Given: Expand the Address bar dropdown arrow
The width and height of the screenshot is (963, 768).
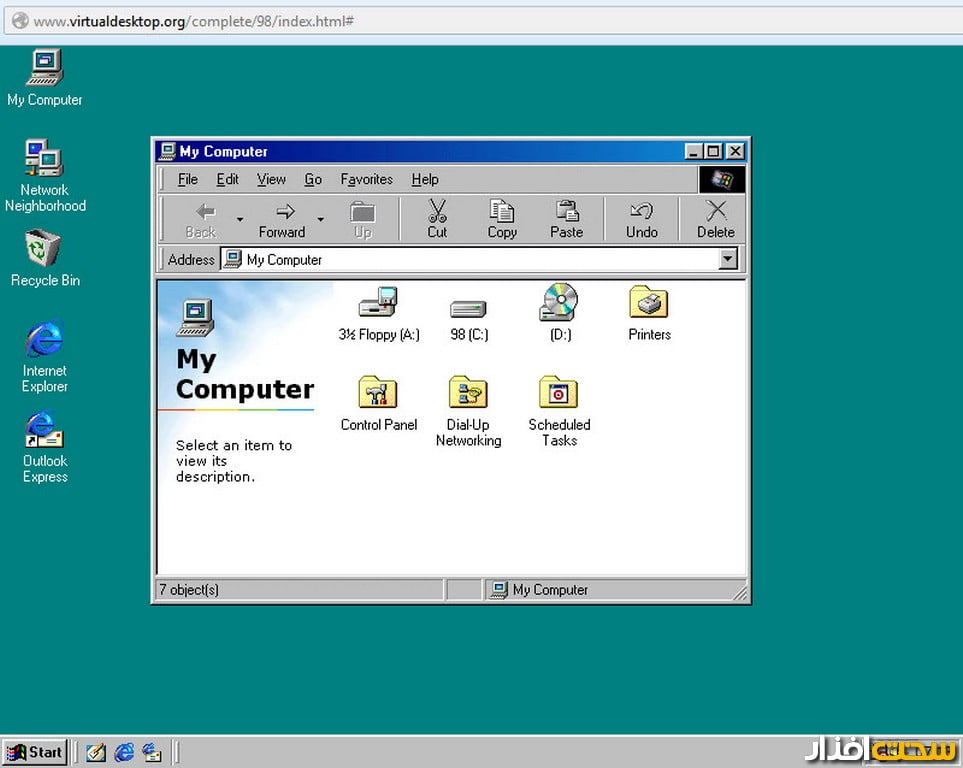Looking at the screenshot, I should (728, 260).
